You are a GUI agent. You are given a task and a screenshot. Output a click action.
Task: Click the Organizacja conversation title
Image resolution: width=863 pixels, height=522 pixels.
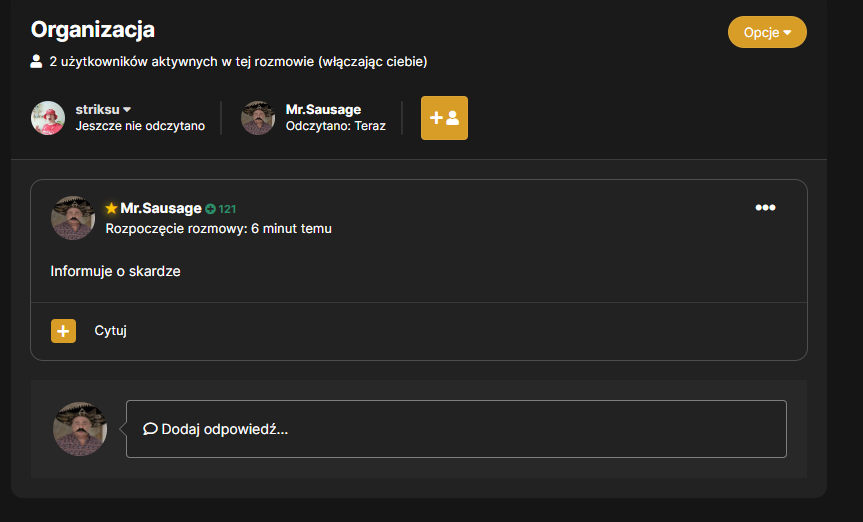92,30
